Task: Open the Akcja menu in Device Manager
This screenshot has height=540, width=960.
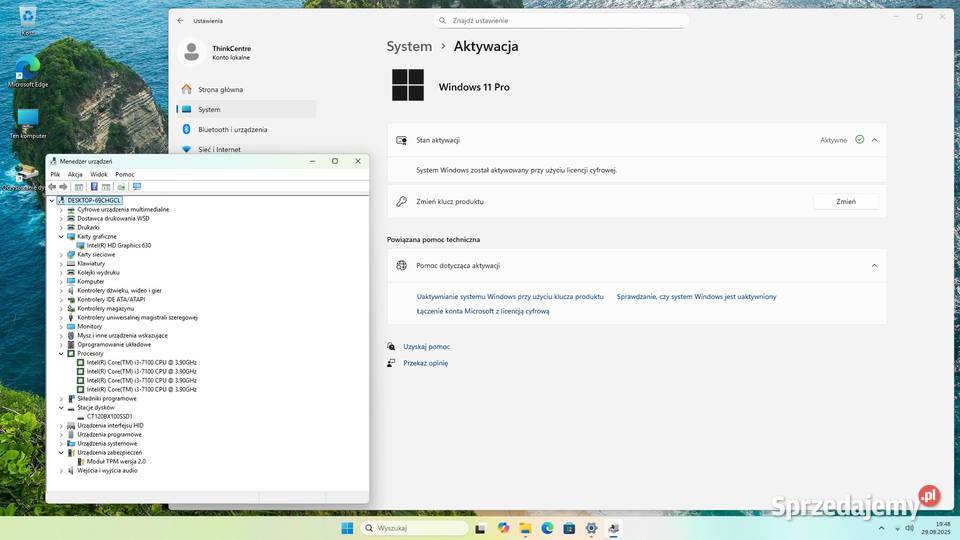Action: pyautogui.click(x=75, y=174)
